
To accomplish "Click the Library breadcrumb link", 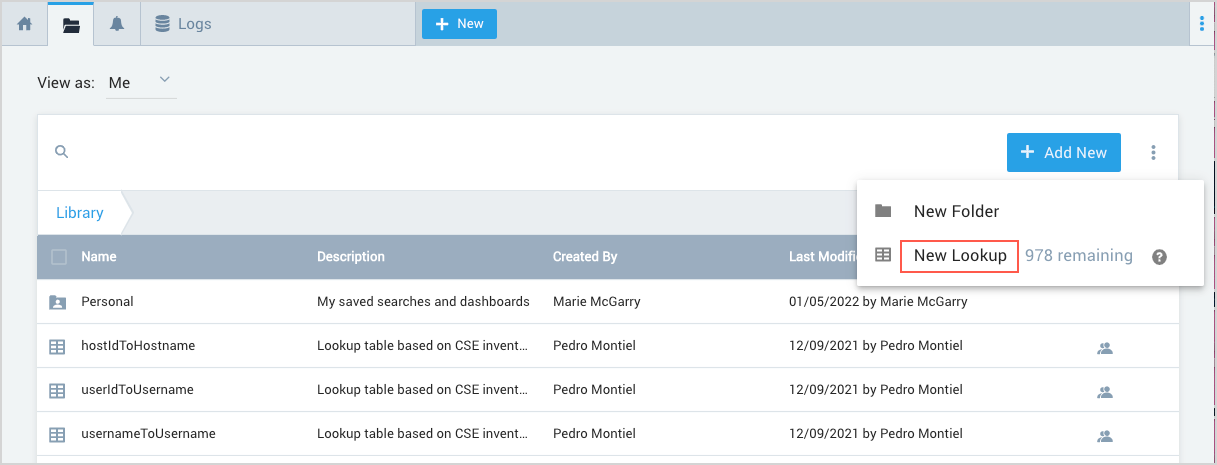I will 80,213.
